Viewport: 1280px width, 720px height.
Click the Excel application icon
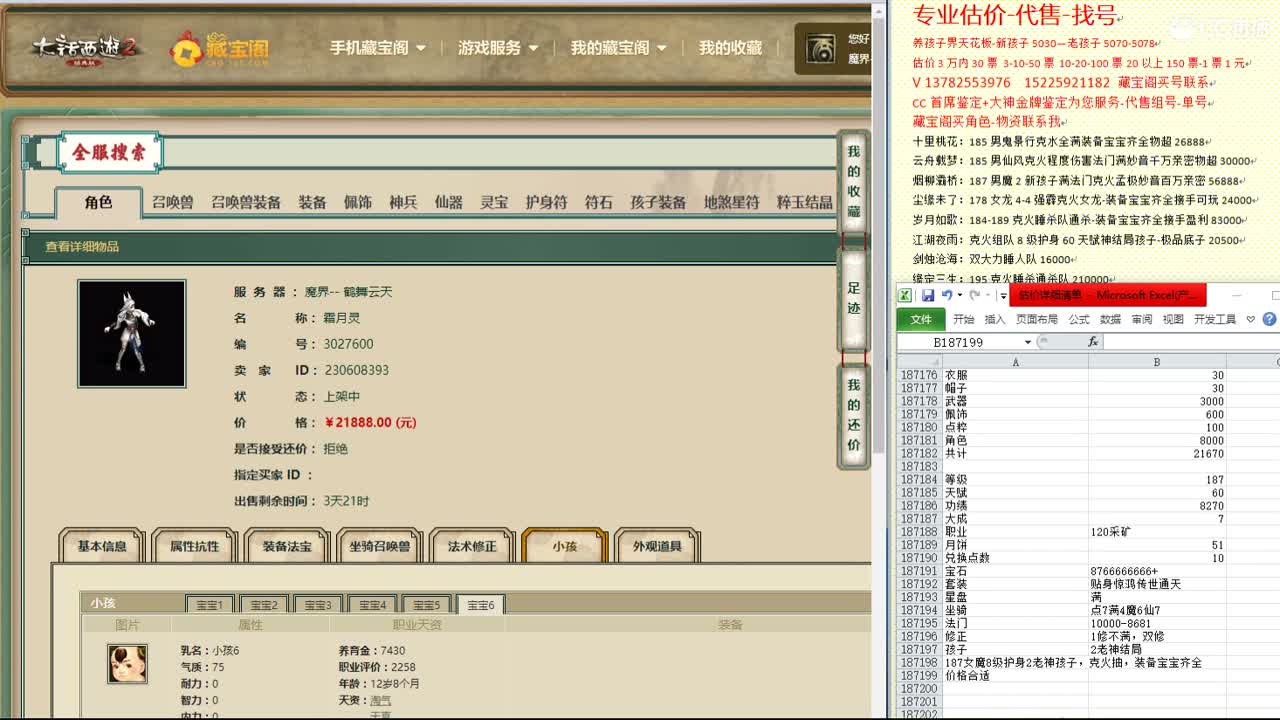905,295
